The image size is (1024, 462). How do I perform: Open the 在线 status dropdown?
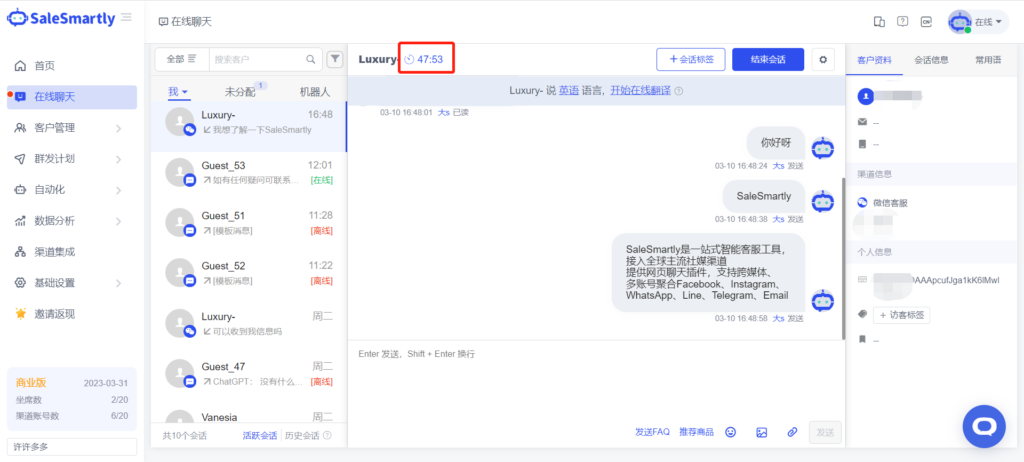978,22
